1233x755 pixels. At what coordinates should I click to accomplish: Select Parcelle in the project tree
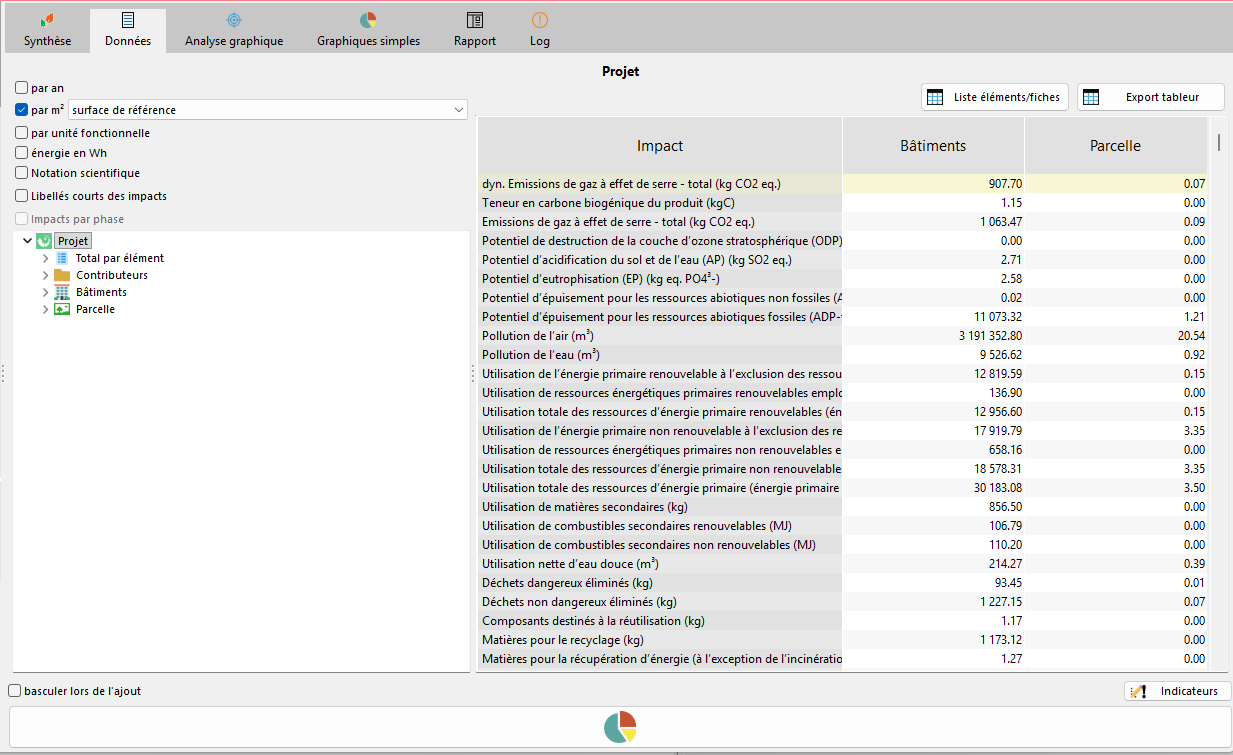click(x=95, y=309)
